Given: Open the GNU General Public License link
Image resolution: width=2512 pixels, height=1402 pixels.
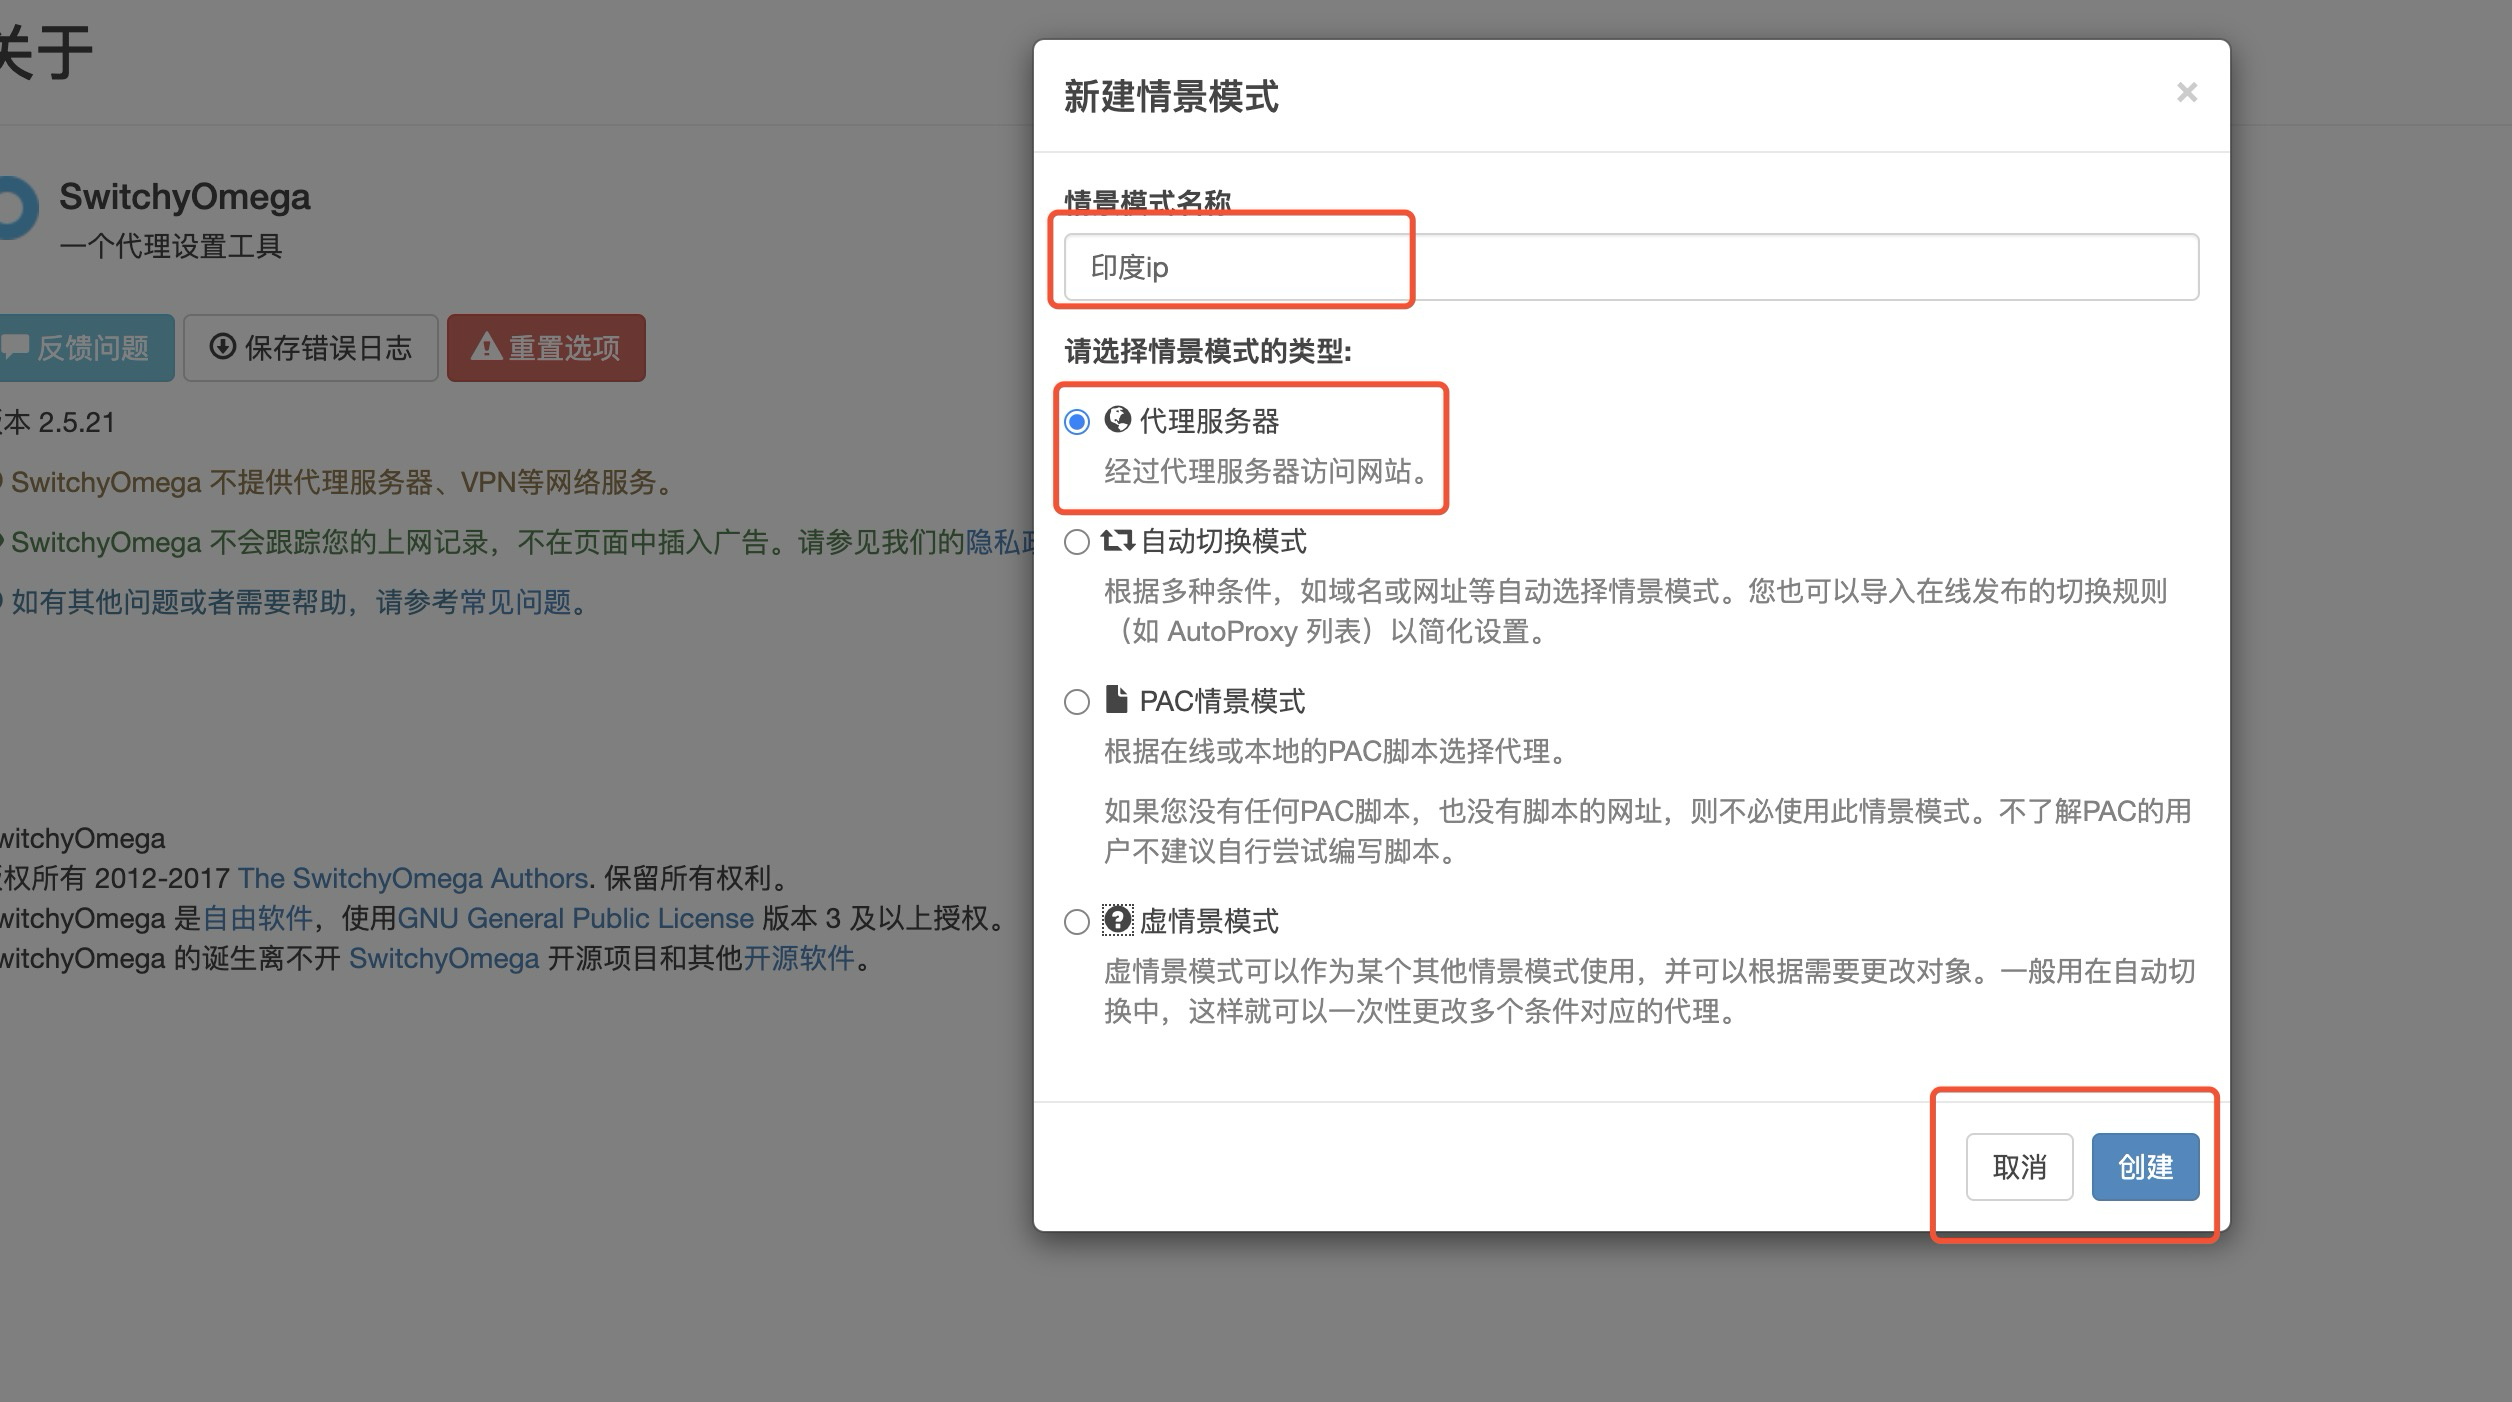Looking at the screenshot, I should pos(575,917).
